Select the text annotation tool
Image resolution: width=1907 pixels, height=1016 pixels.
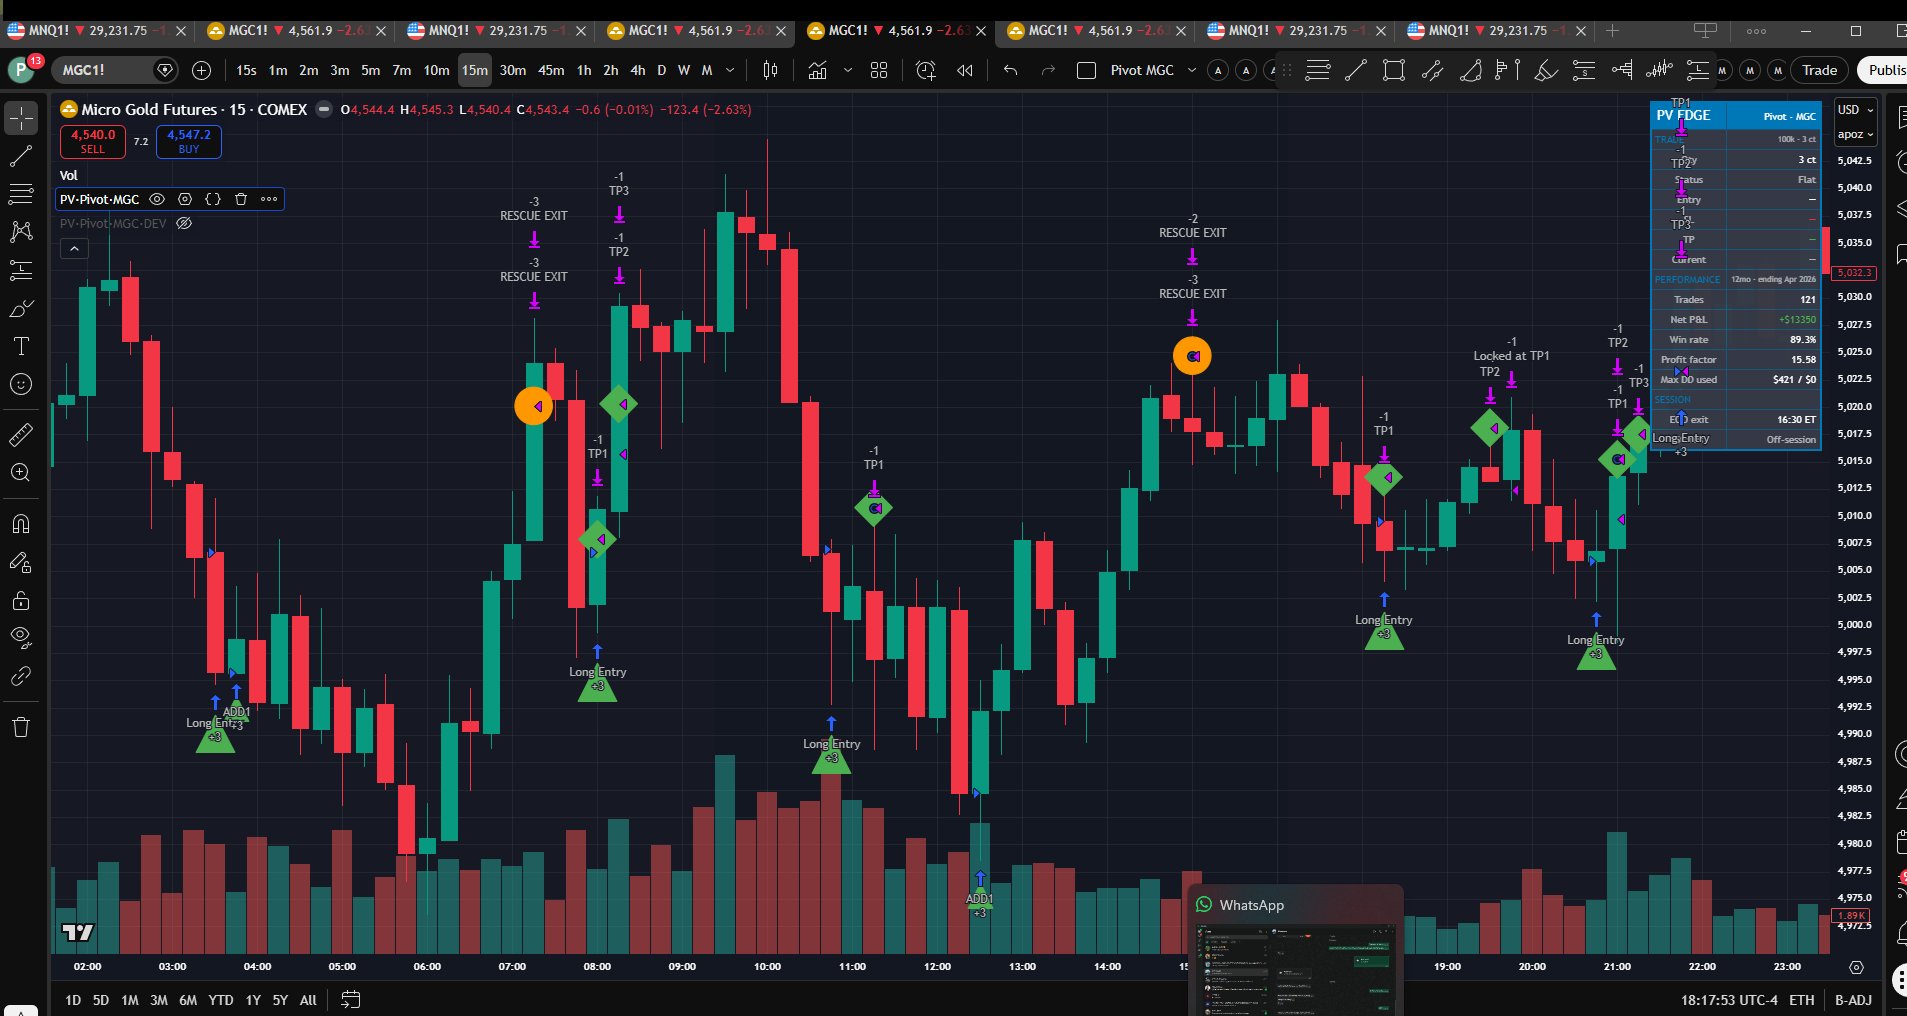click(x=21, y=346)
